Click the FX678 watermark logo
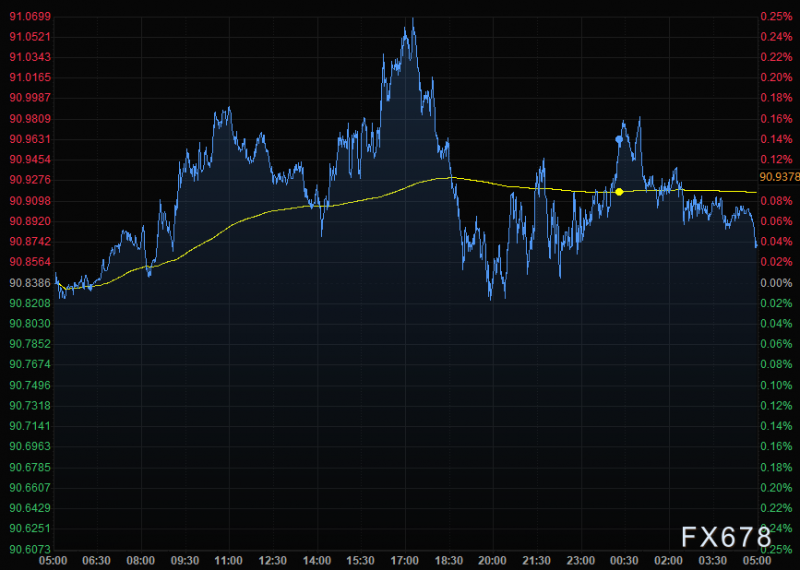800x570 pixels. (x=727, y=537)
